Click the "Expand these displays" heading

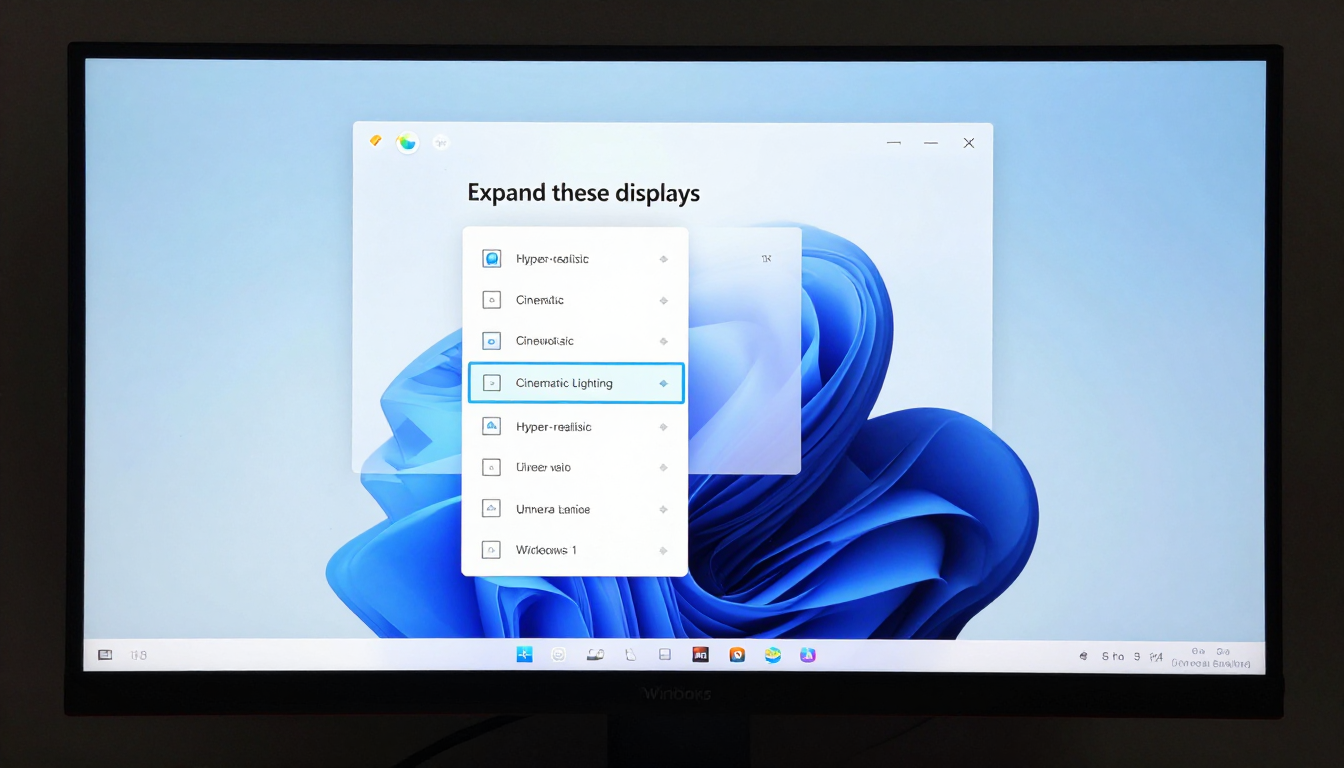click(584, 193)
